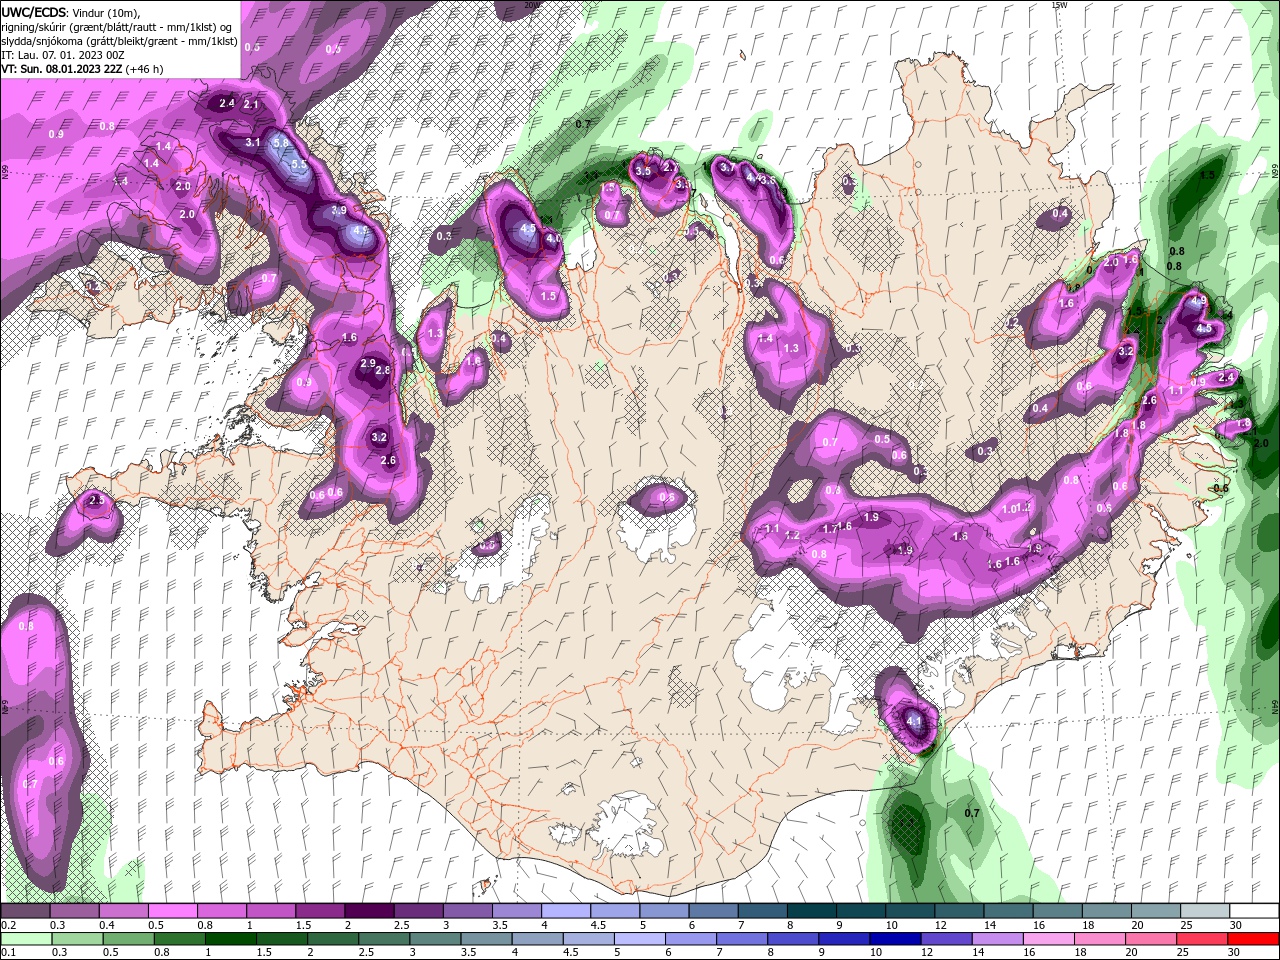Click the 2.9 value in the western snow area
Screen dimensions: 1280x960
[368, 363]
